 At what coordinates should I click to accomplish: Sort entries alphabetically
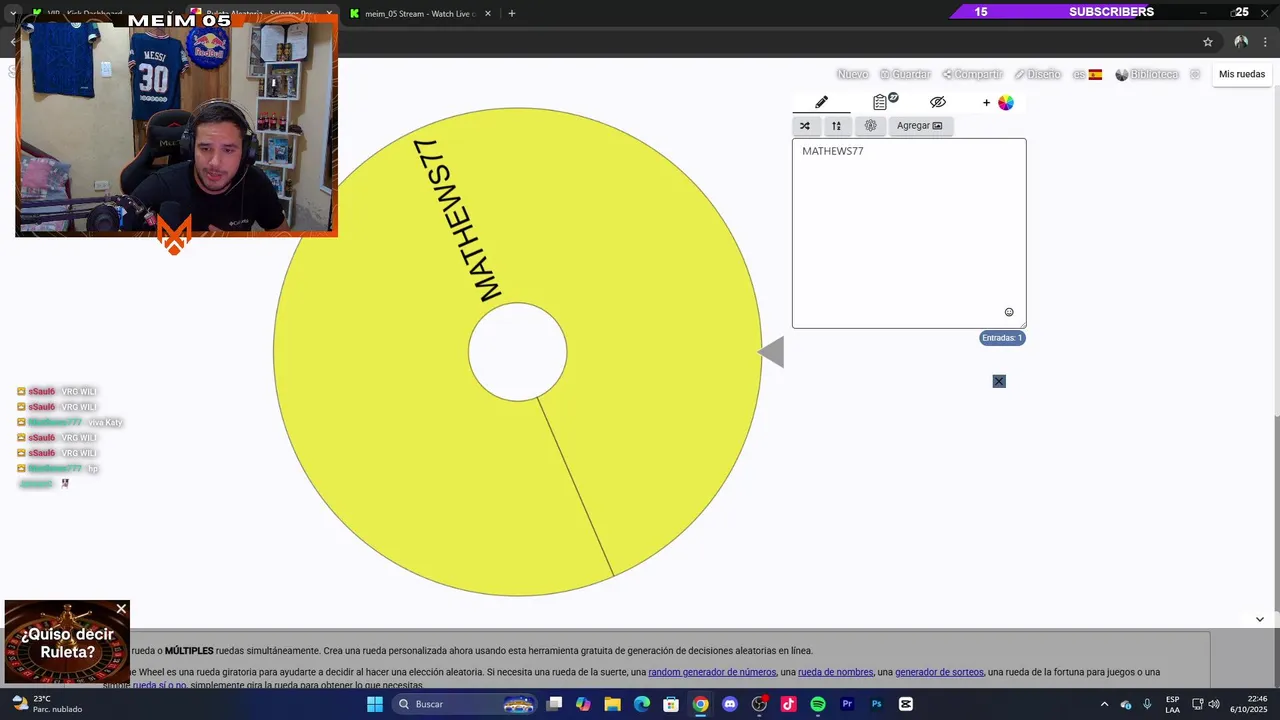click(836, 126)
